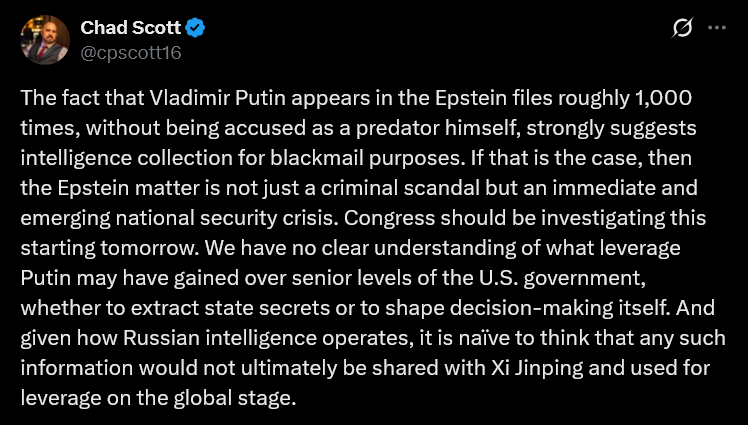This screenshot has height=425, width=748.
Task: Open Chad Scott's profile picture
Action: [45, 41]
